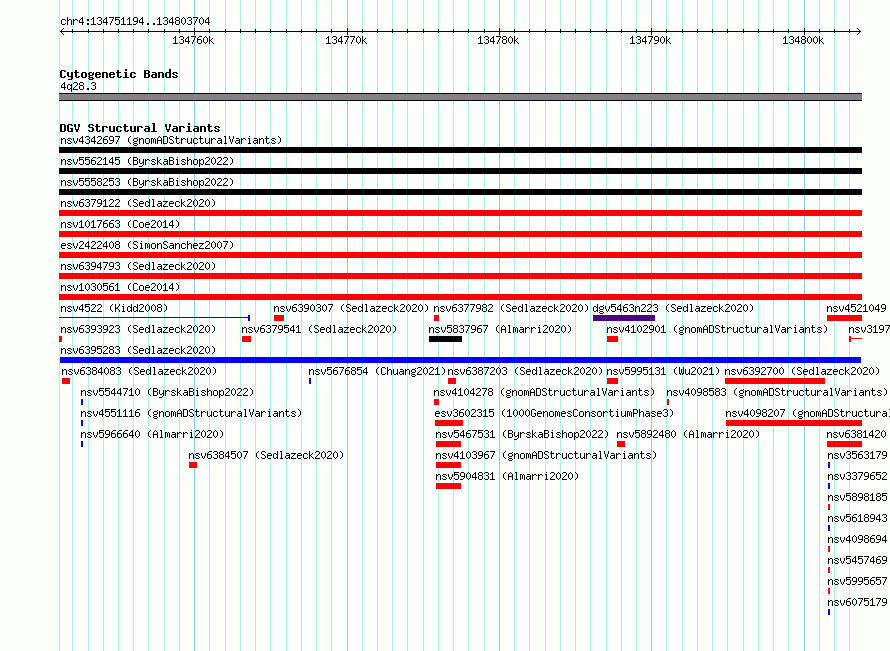This screenshot has width=890, height=651.
Task: Open the nsv5904831 Almarri2020 label
Action: 507,476
